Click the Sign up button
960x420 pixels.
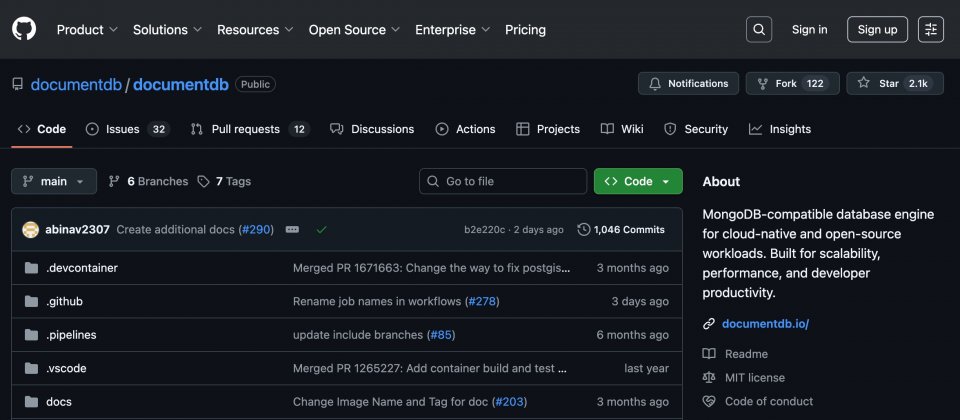(x=877, y=29)
